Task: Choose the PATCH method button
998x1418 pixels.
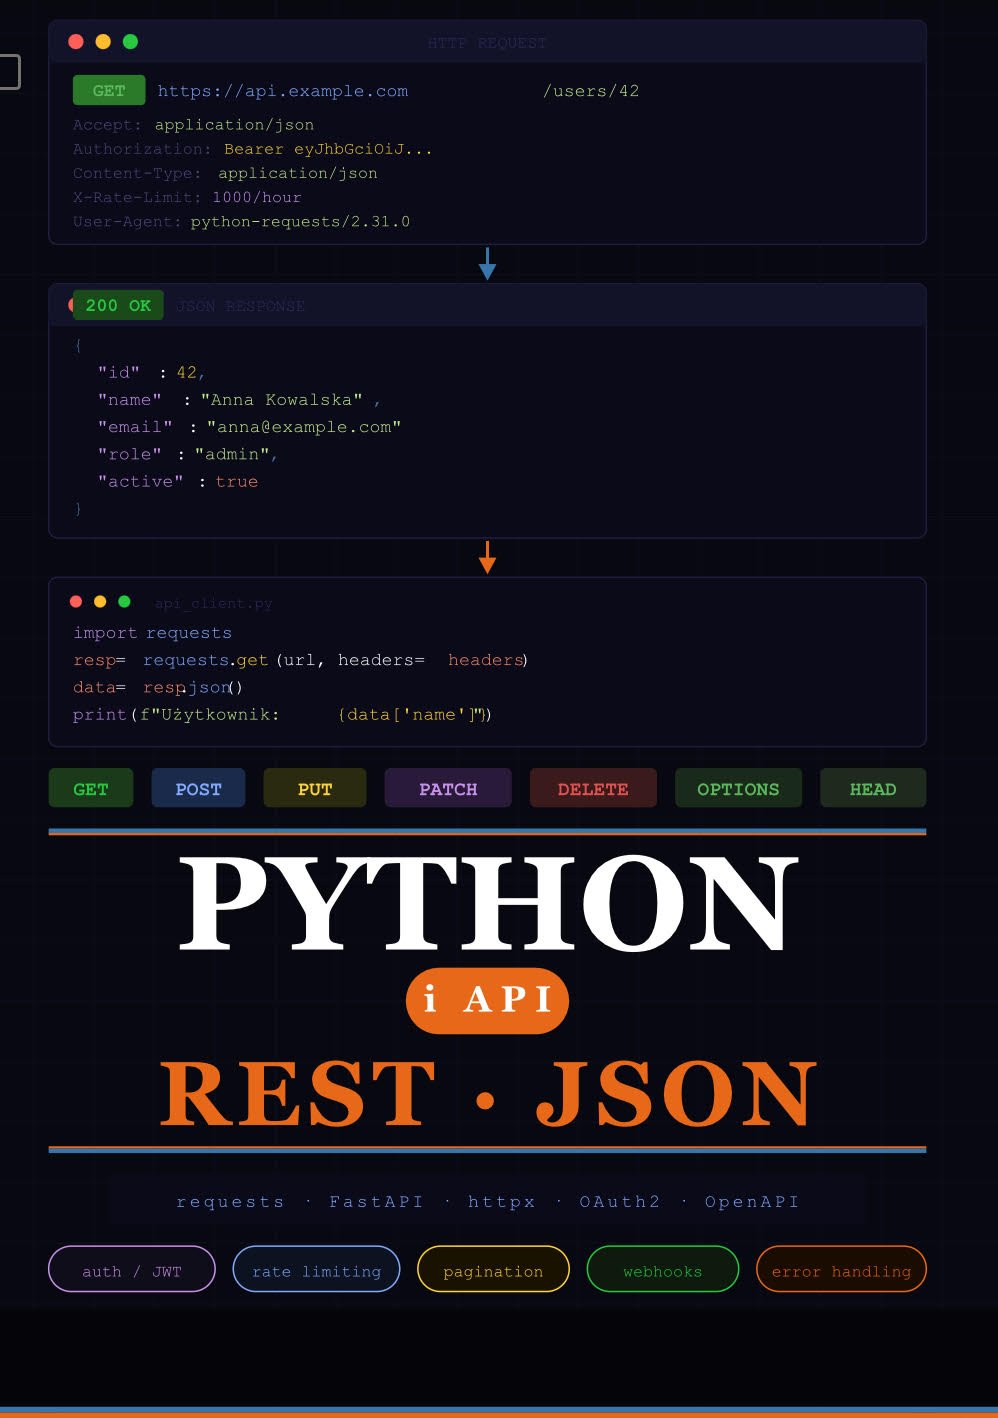Action: (x=448, y=789)
